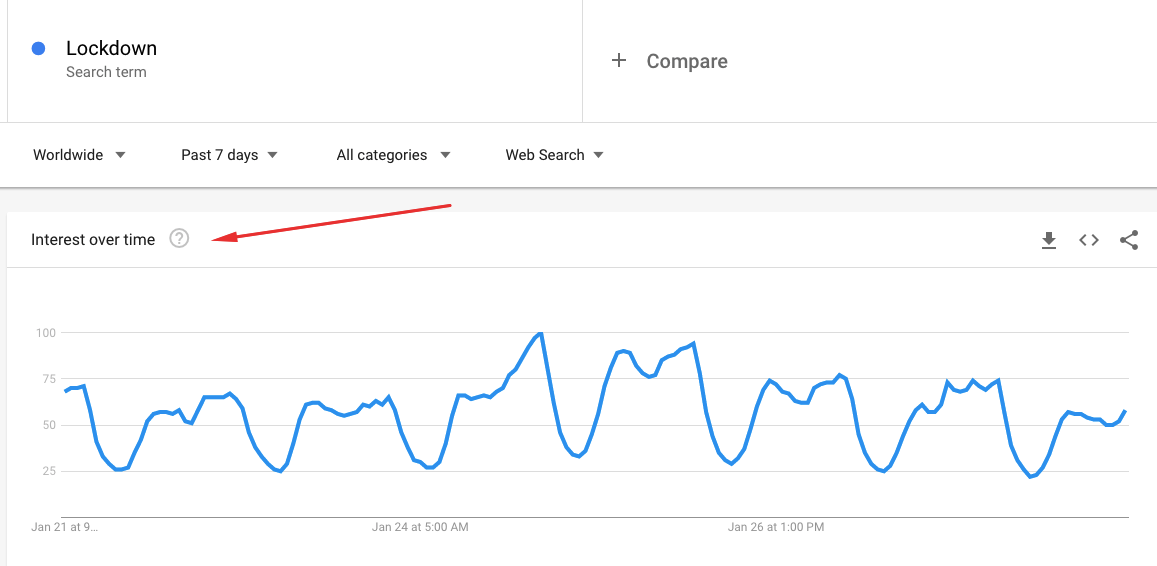Click the Compare button text
1157x566 pixels.
(687, 61)
